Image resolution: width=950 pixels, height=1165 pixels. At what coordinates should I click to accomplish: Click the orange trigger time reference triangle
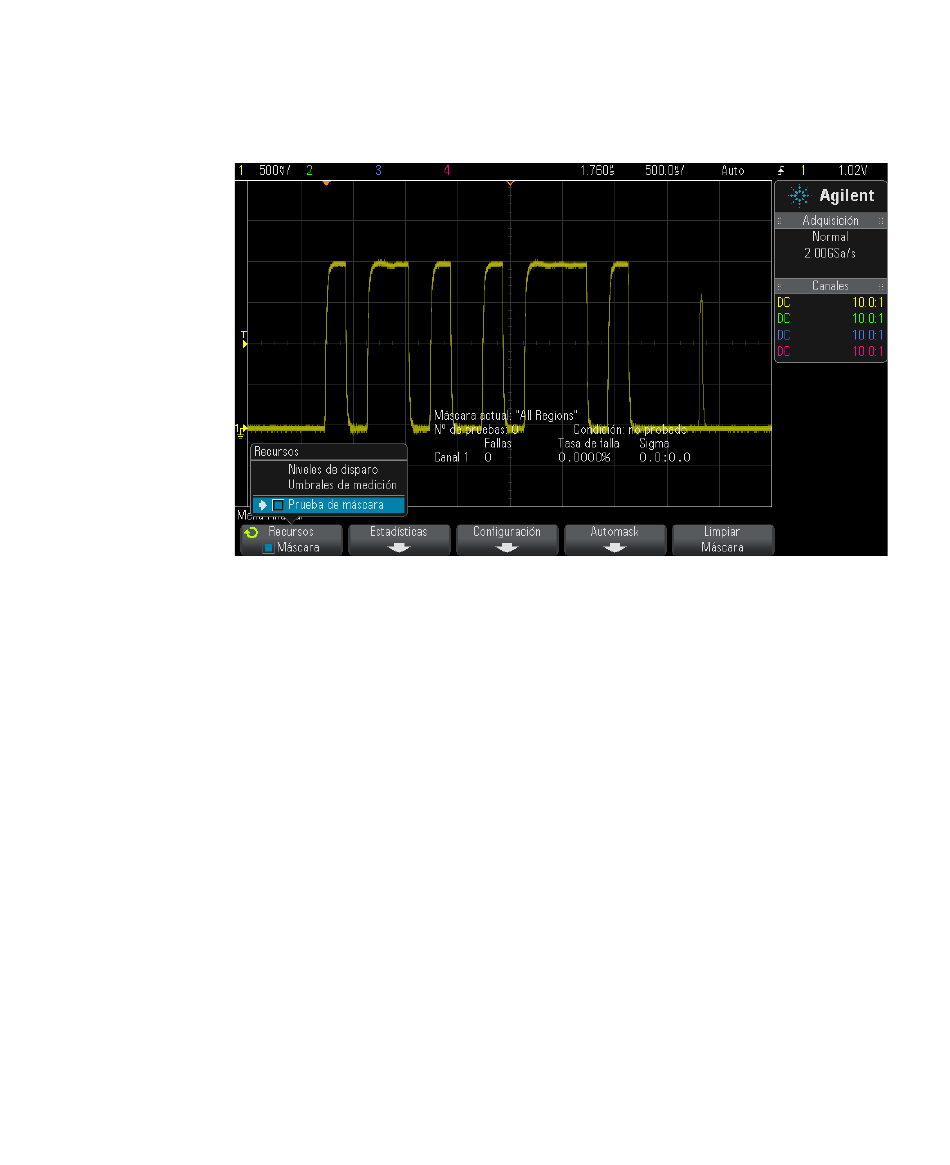510,183
